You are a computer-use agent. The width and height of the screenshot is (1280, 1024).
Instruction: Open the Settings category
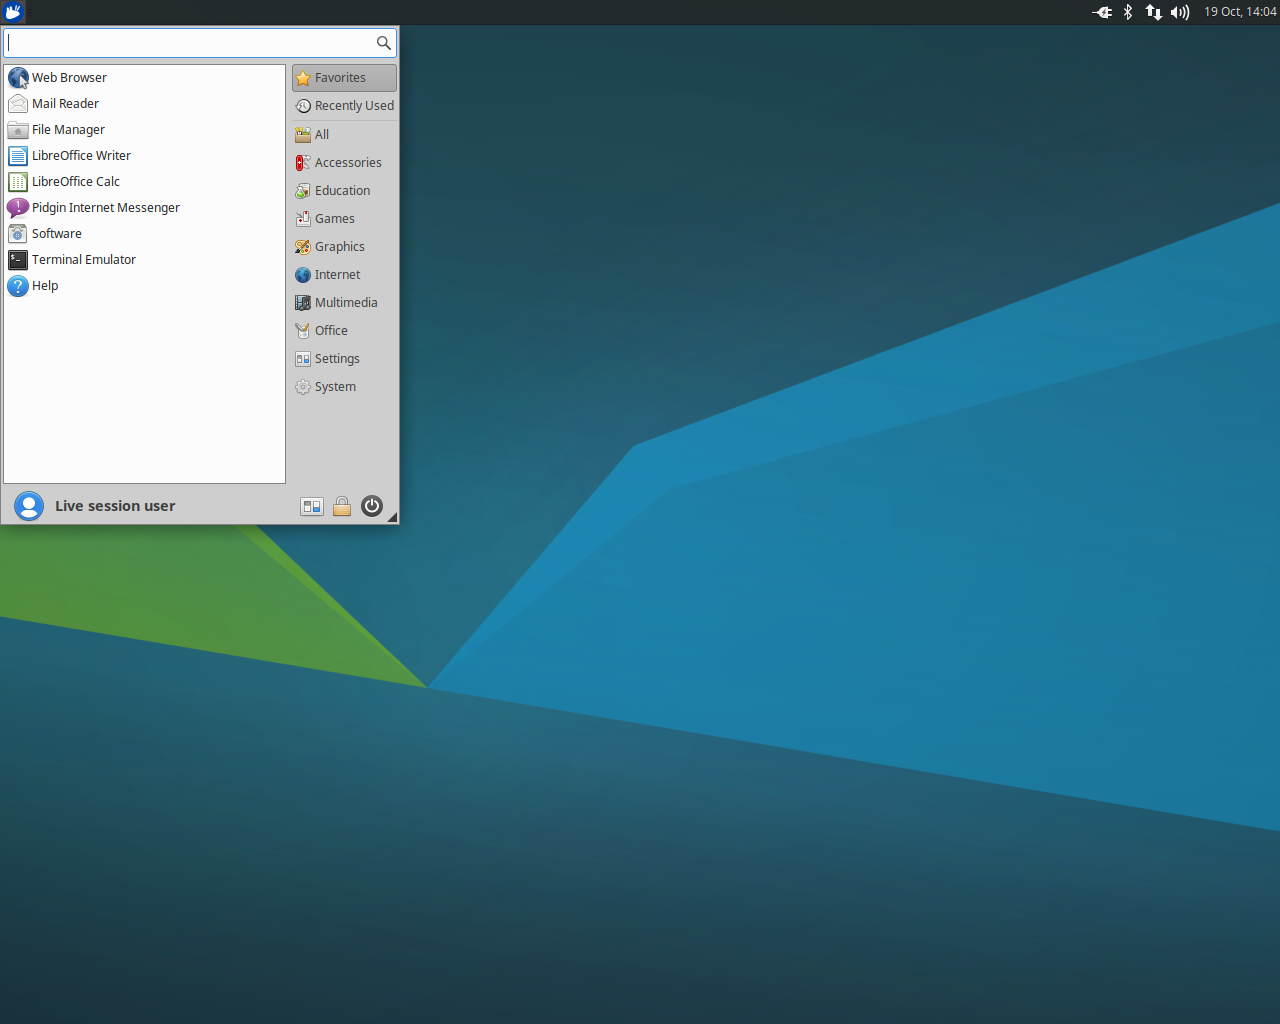344,359
